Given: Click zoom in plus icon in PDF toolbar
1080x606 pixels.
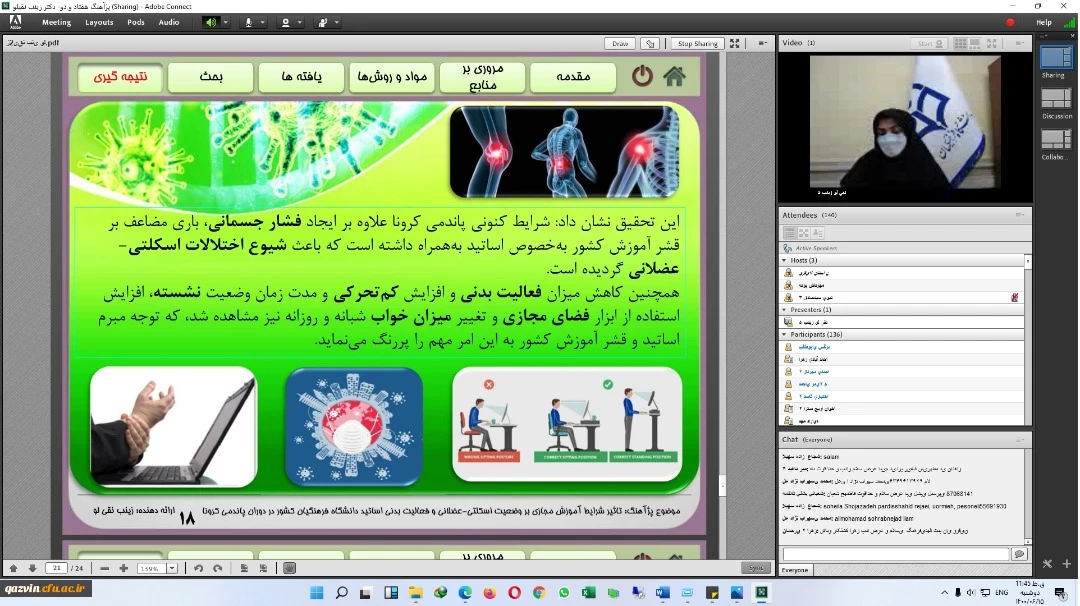Looking at the screenshot, I should (124, 568).
